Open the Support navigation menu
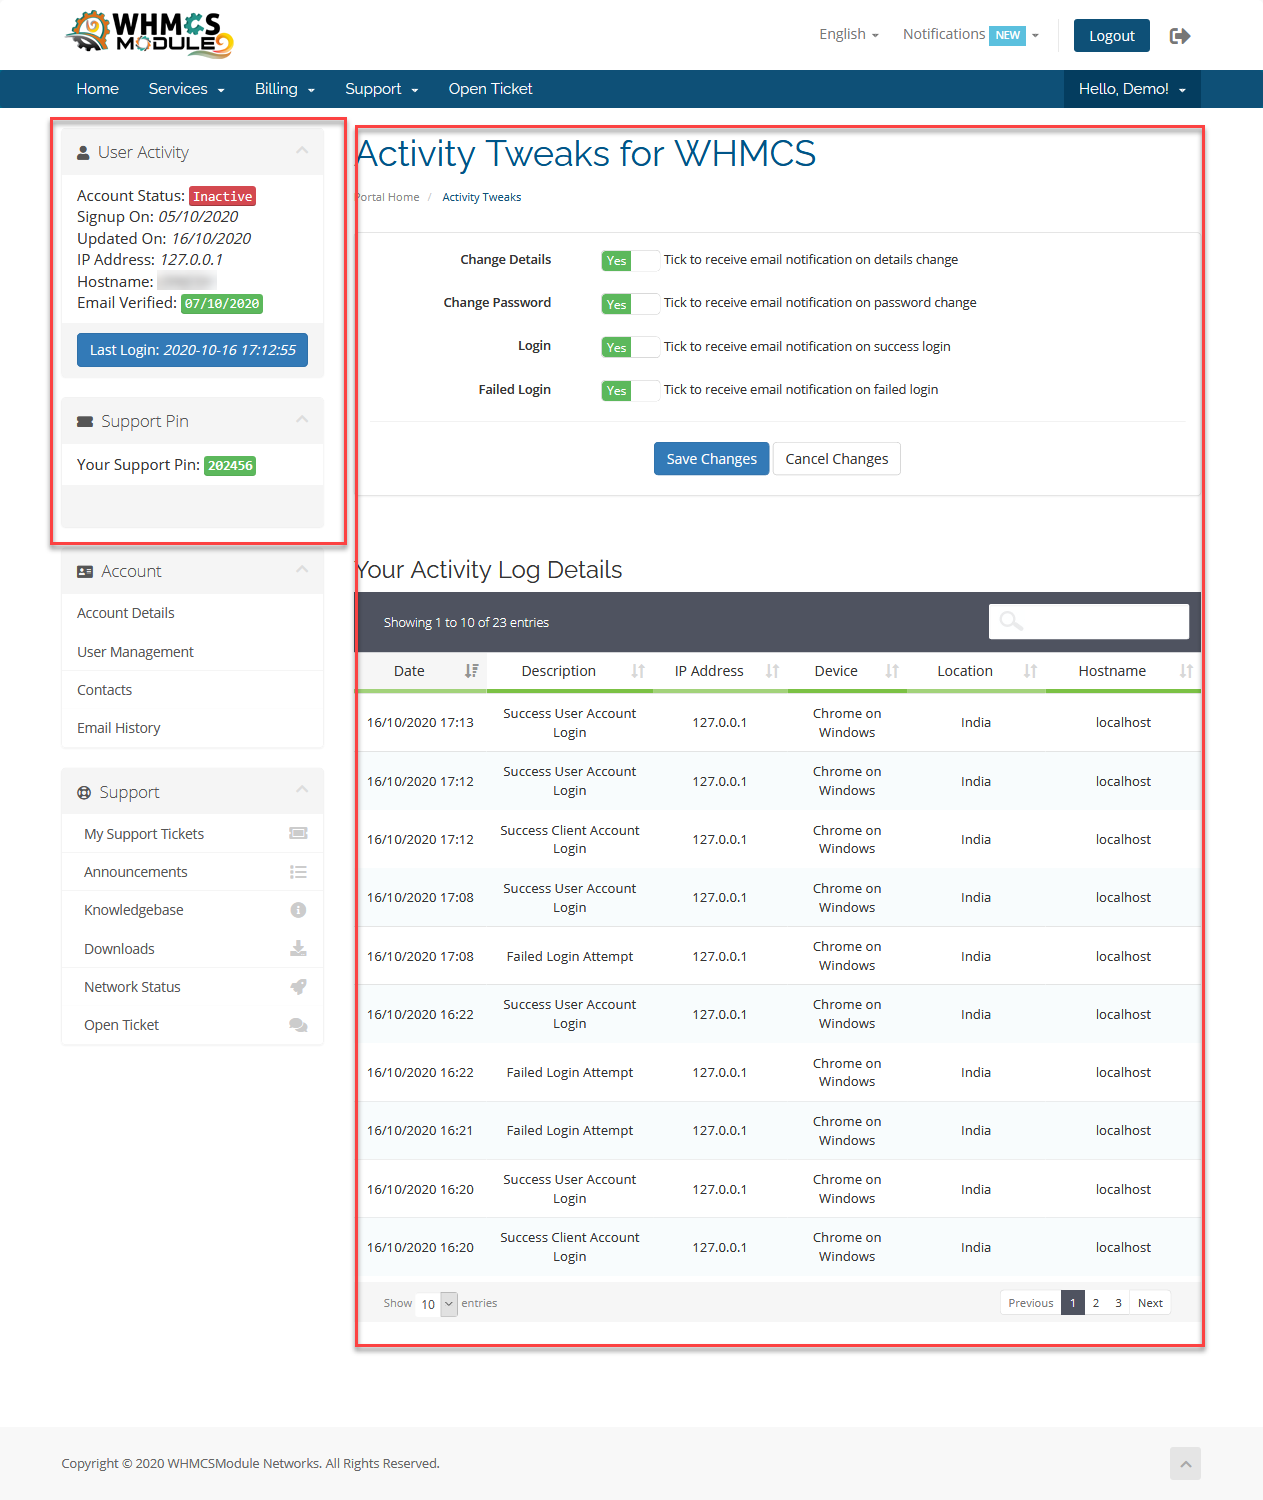This screenshot has height=1500, width=1263. tap(381, 89)
